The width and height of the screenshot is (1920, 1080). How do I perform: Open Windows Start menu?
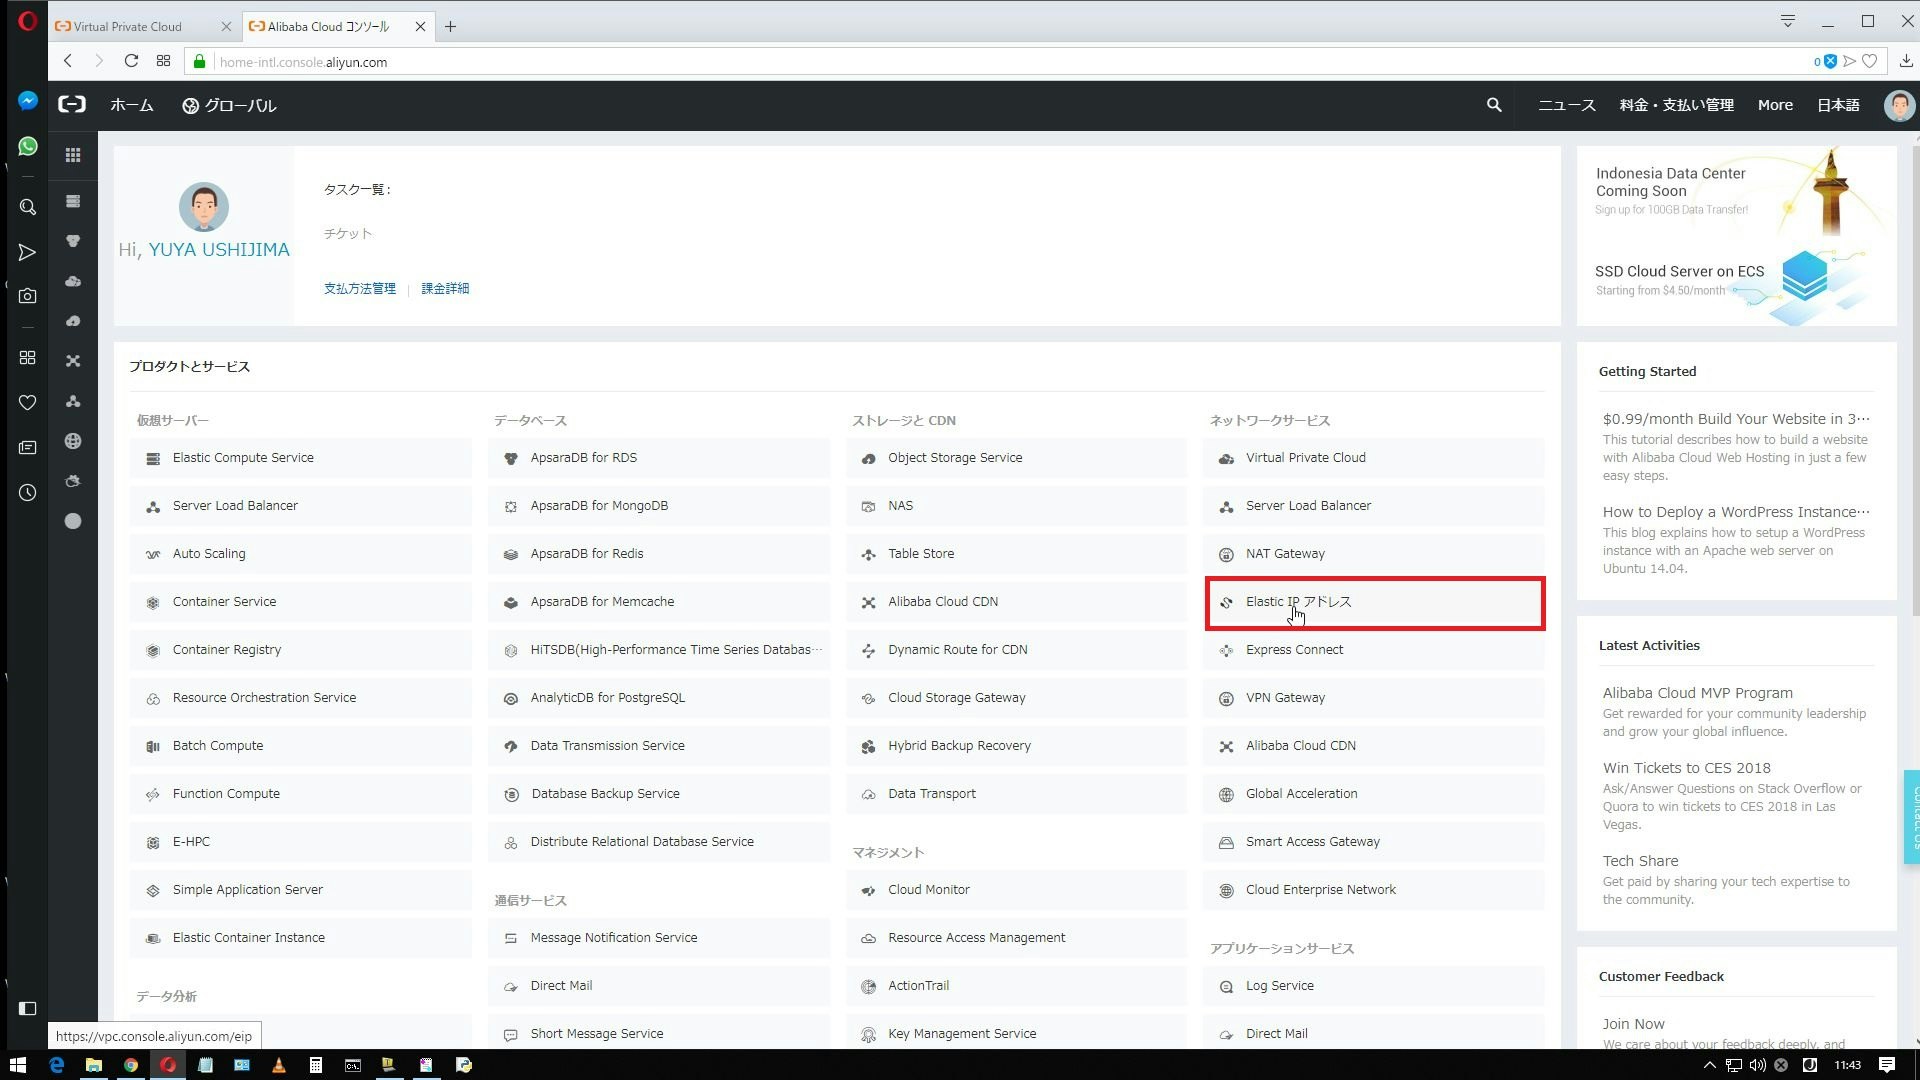click(17, 1065)
